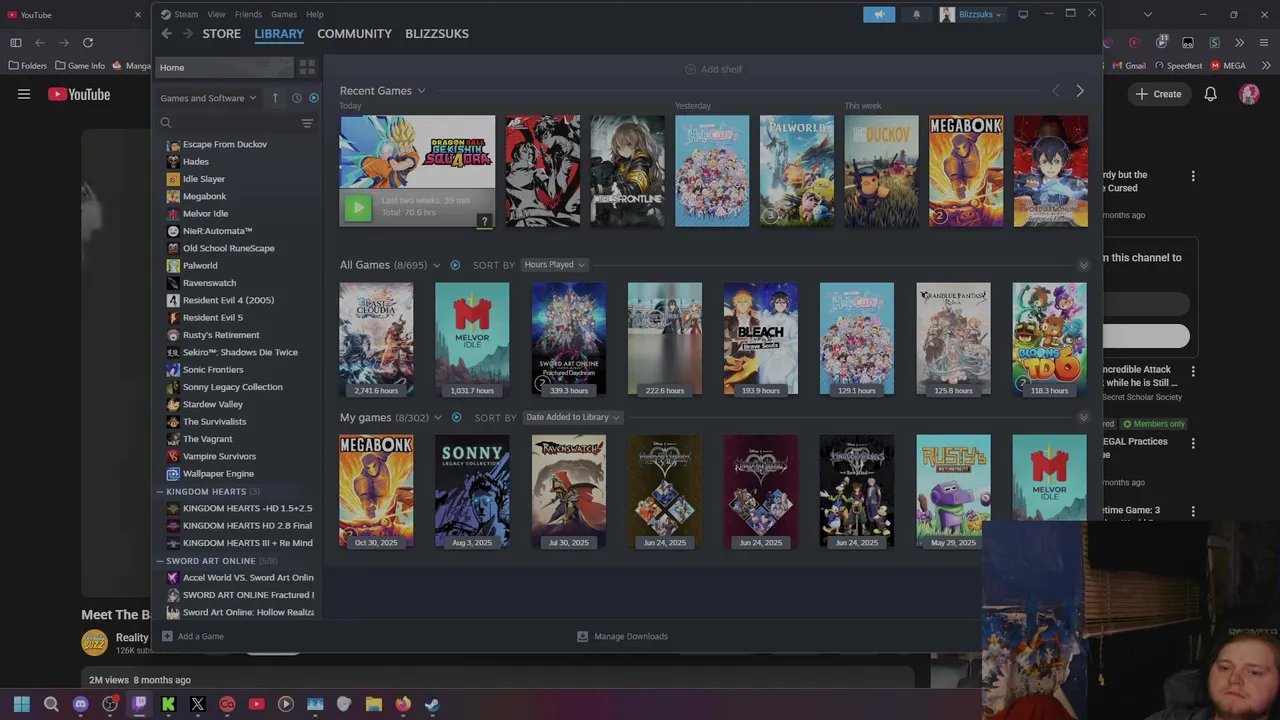The height and width of the screenshot is (720, 1280).
Task: Open Steam notifications bell
Action: coord(916,14)
